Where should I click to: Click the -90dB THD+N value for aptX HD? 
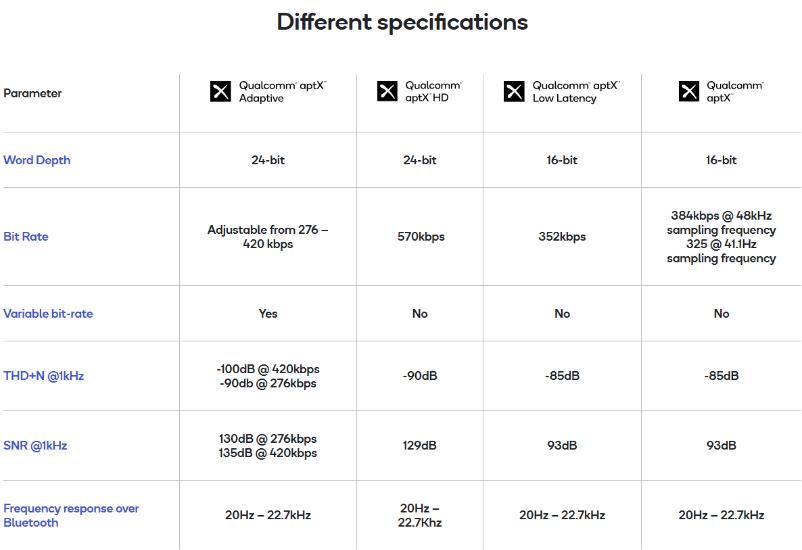click(420, 376)
